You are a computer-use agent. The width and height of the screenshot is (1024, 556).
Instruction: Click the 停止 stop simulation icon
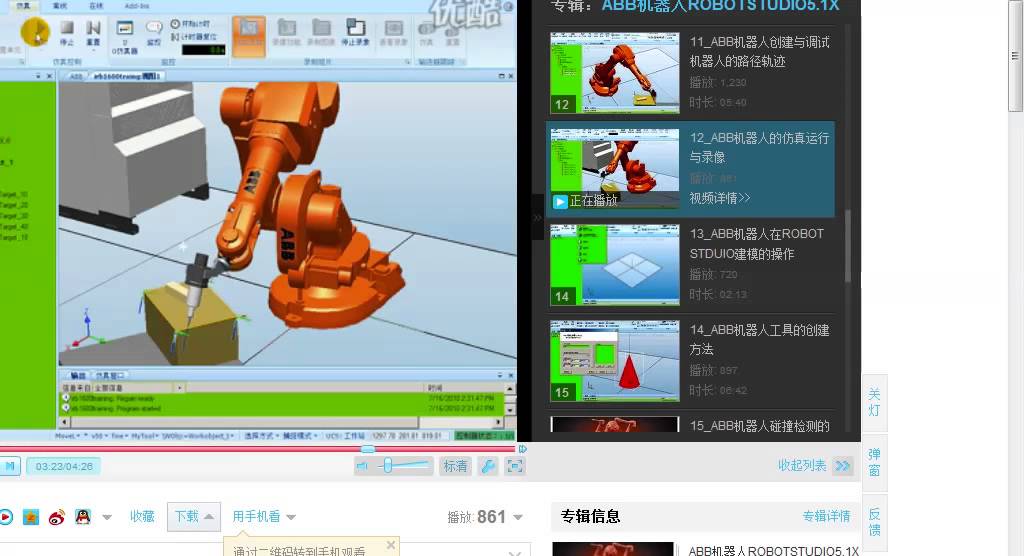click(x=67, y=32)
